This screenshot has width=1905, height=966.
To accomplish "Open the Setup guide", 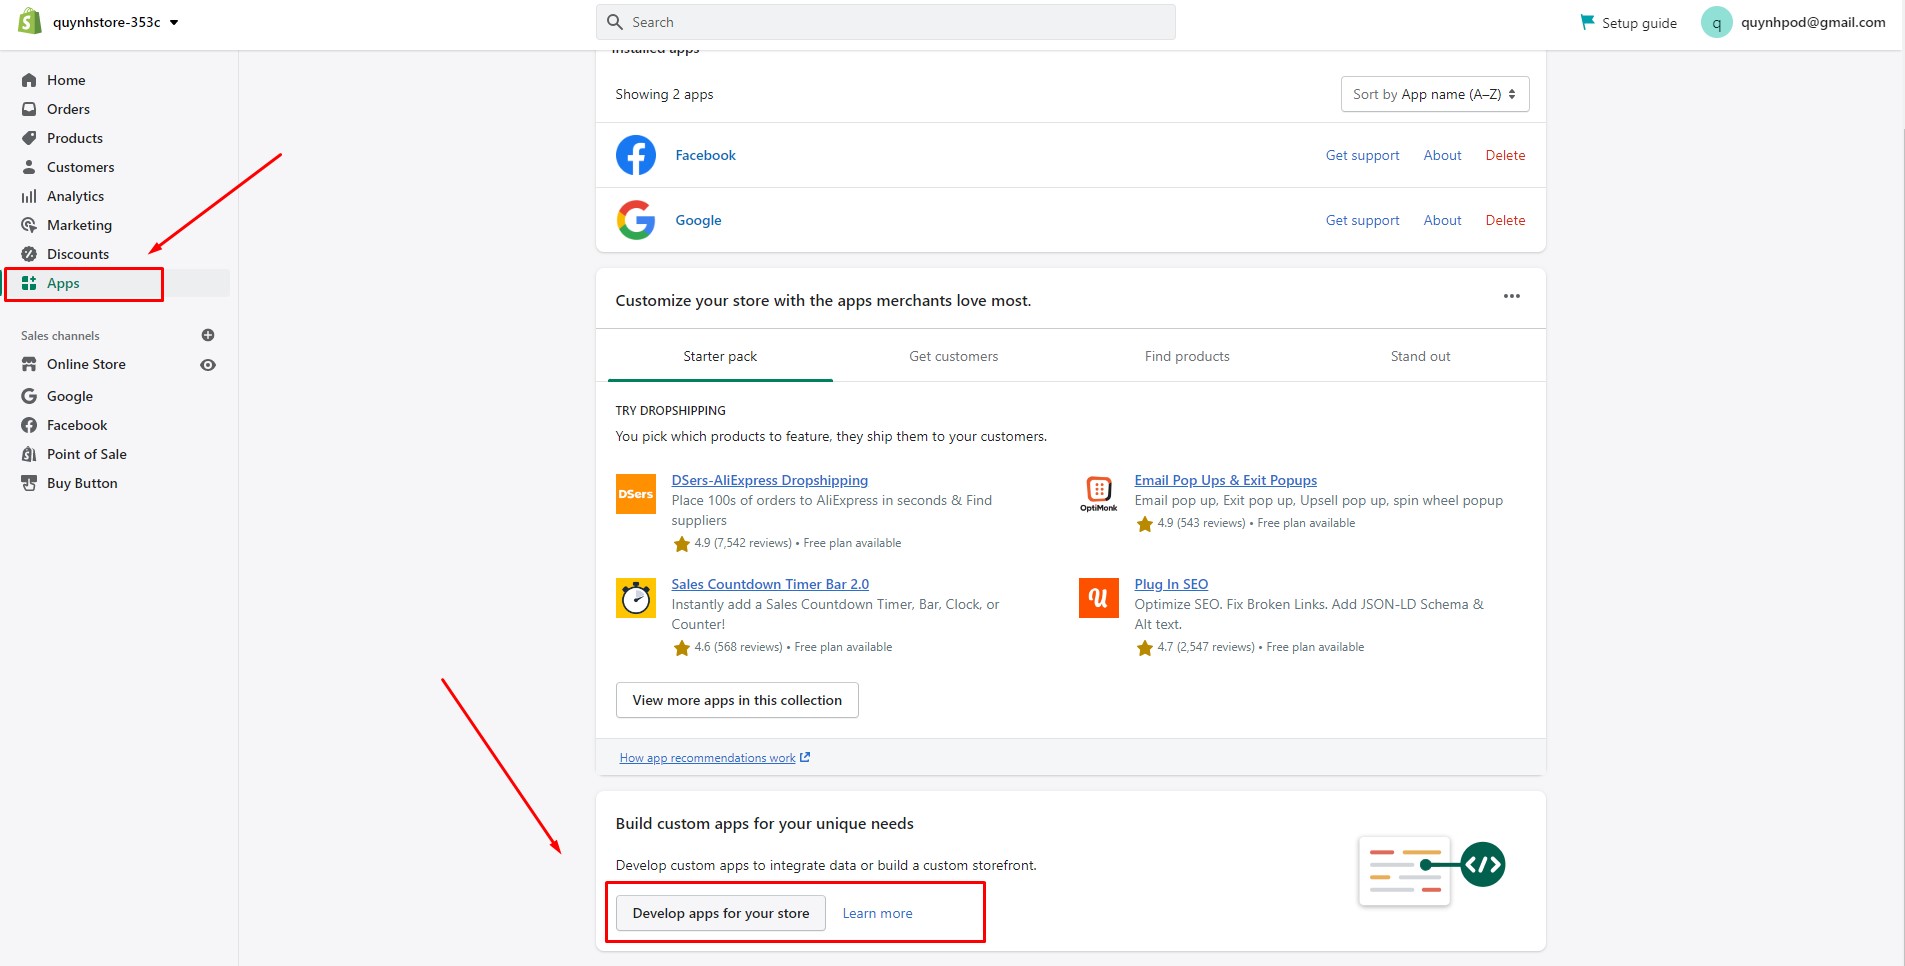I will (1628, 22).
